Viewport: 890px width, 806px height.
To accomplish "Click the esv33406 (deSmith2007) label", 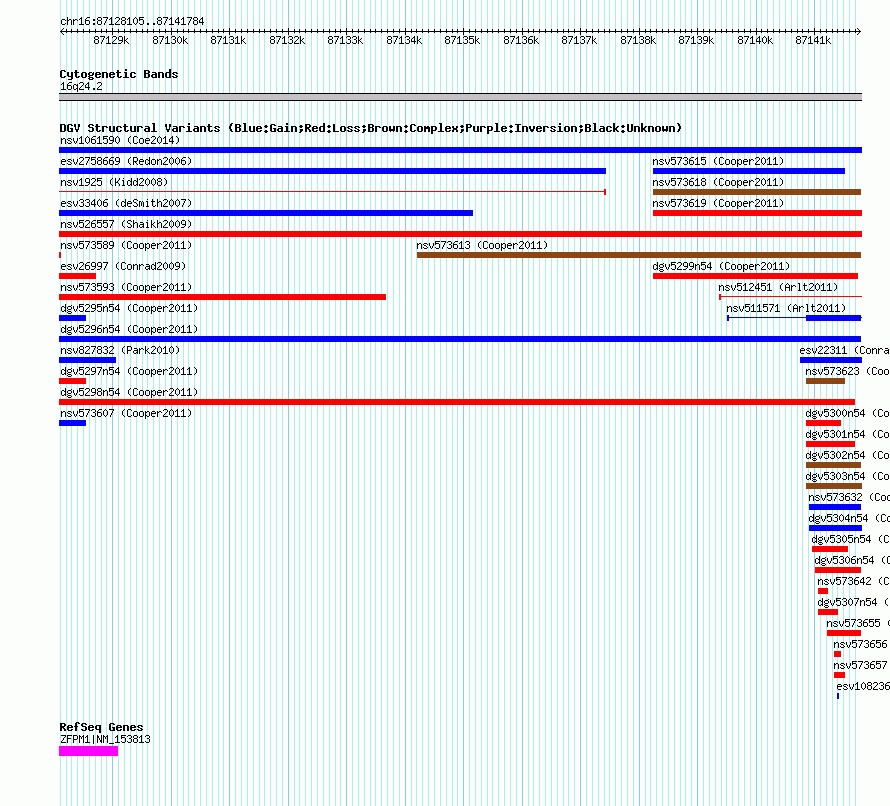I will click(126, 203).
